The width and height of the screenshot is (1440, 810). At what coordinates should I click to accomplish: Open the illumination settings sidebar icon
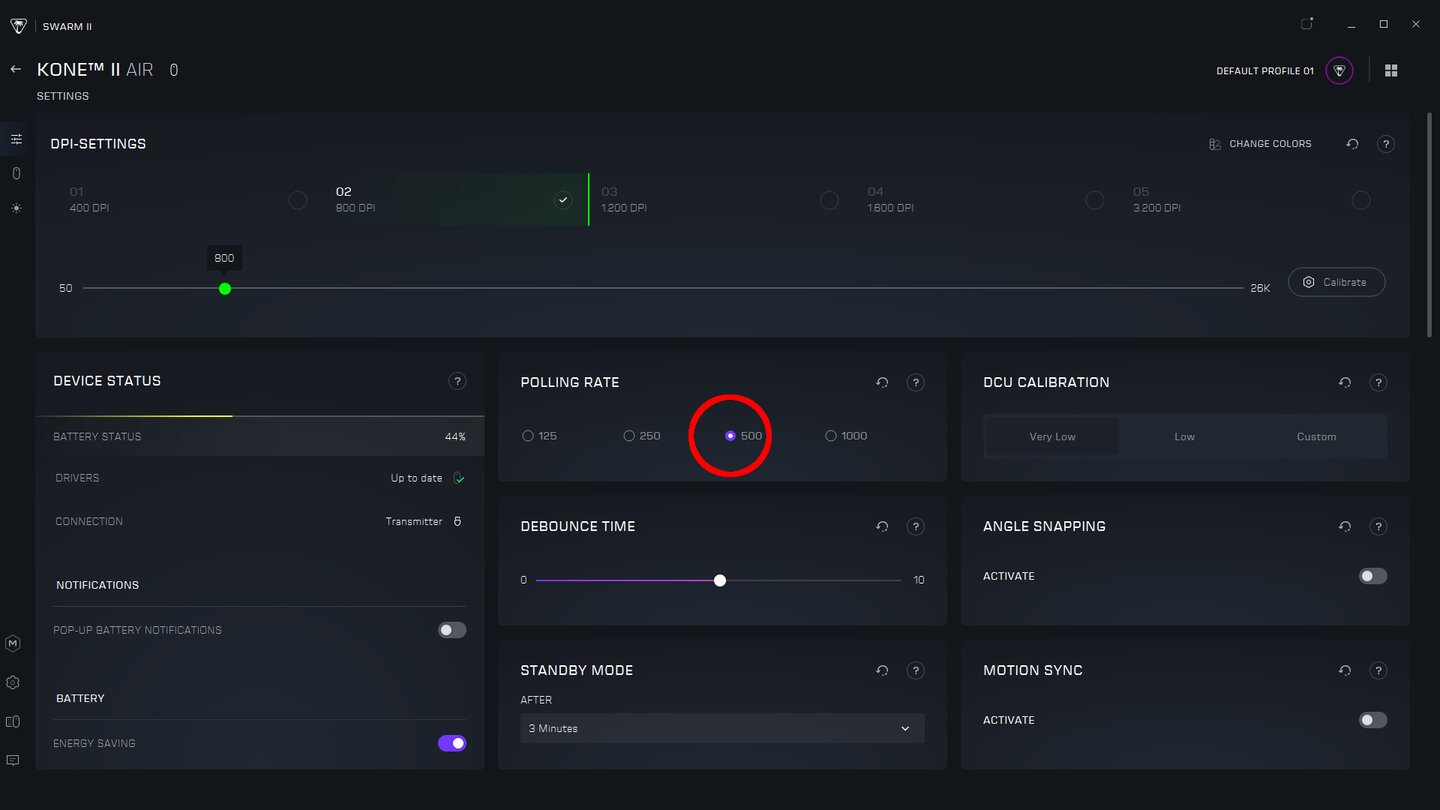[x=16, y=208]
